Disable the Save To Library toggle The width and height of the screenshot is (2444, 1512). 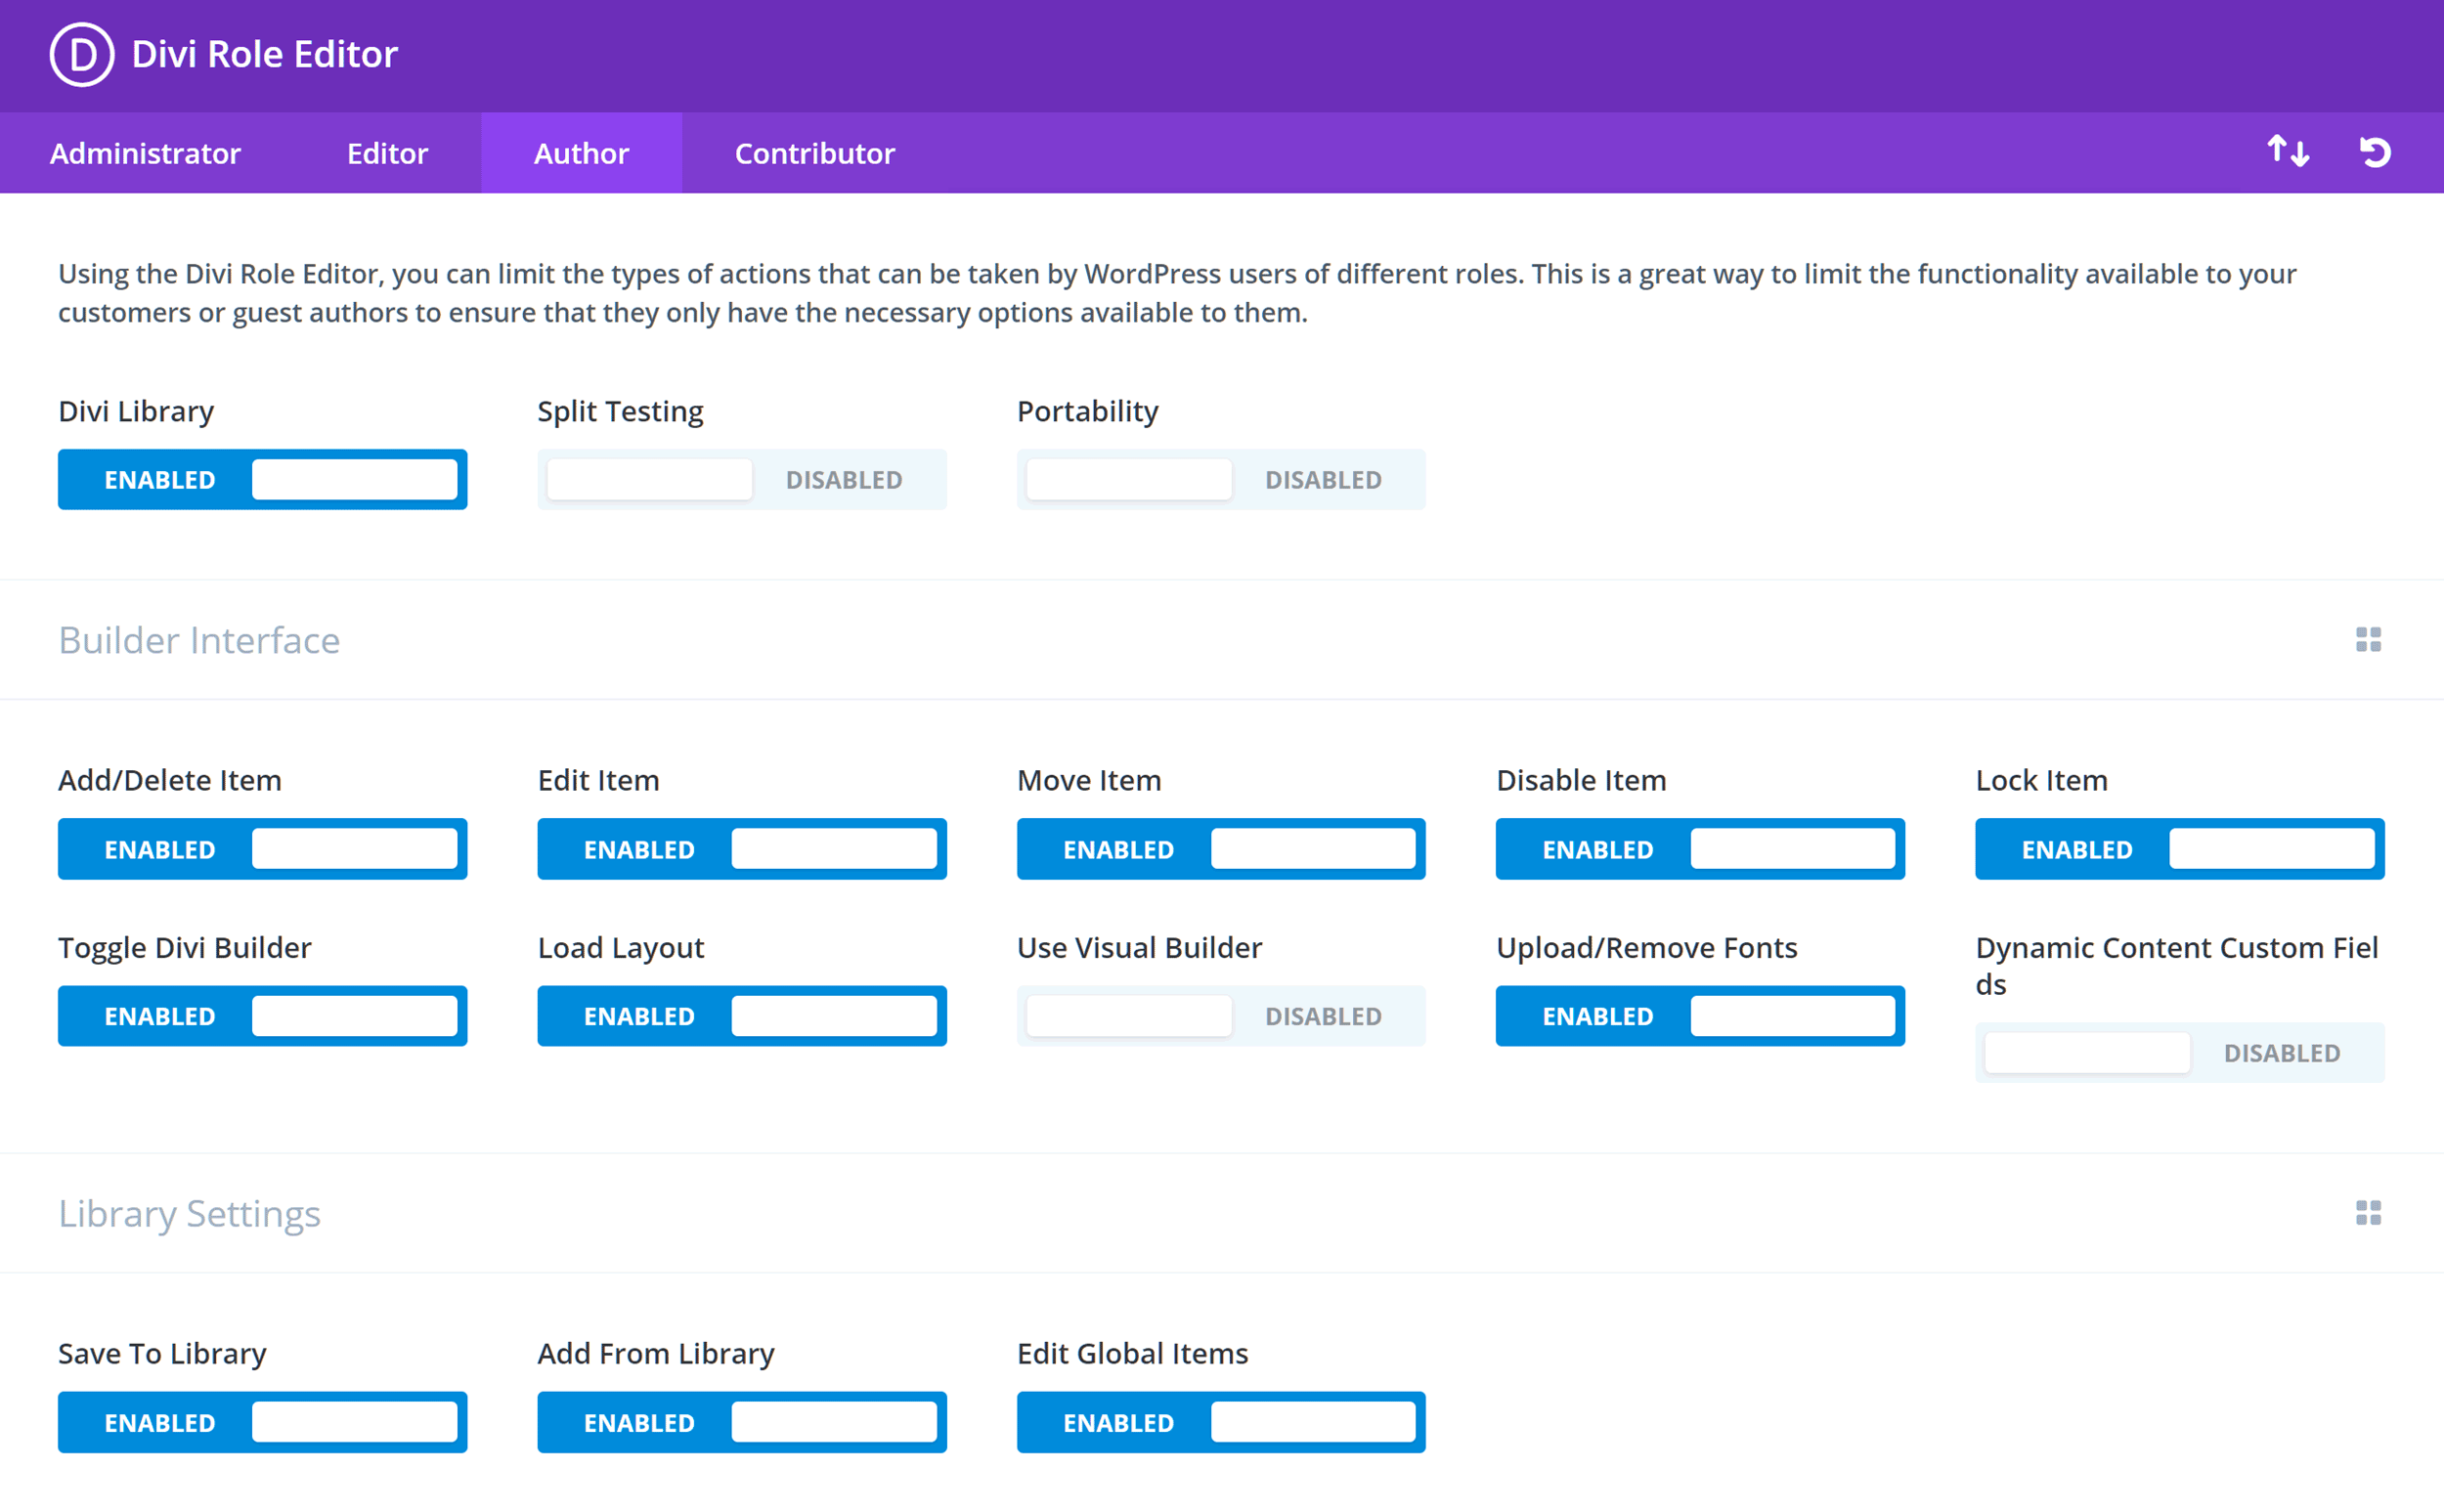click(262, 1422)
